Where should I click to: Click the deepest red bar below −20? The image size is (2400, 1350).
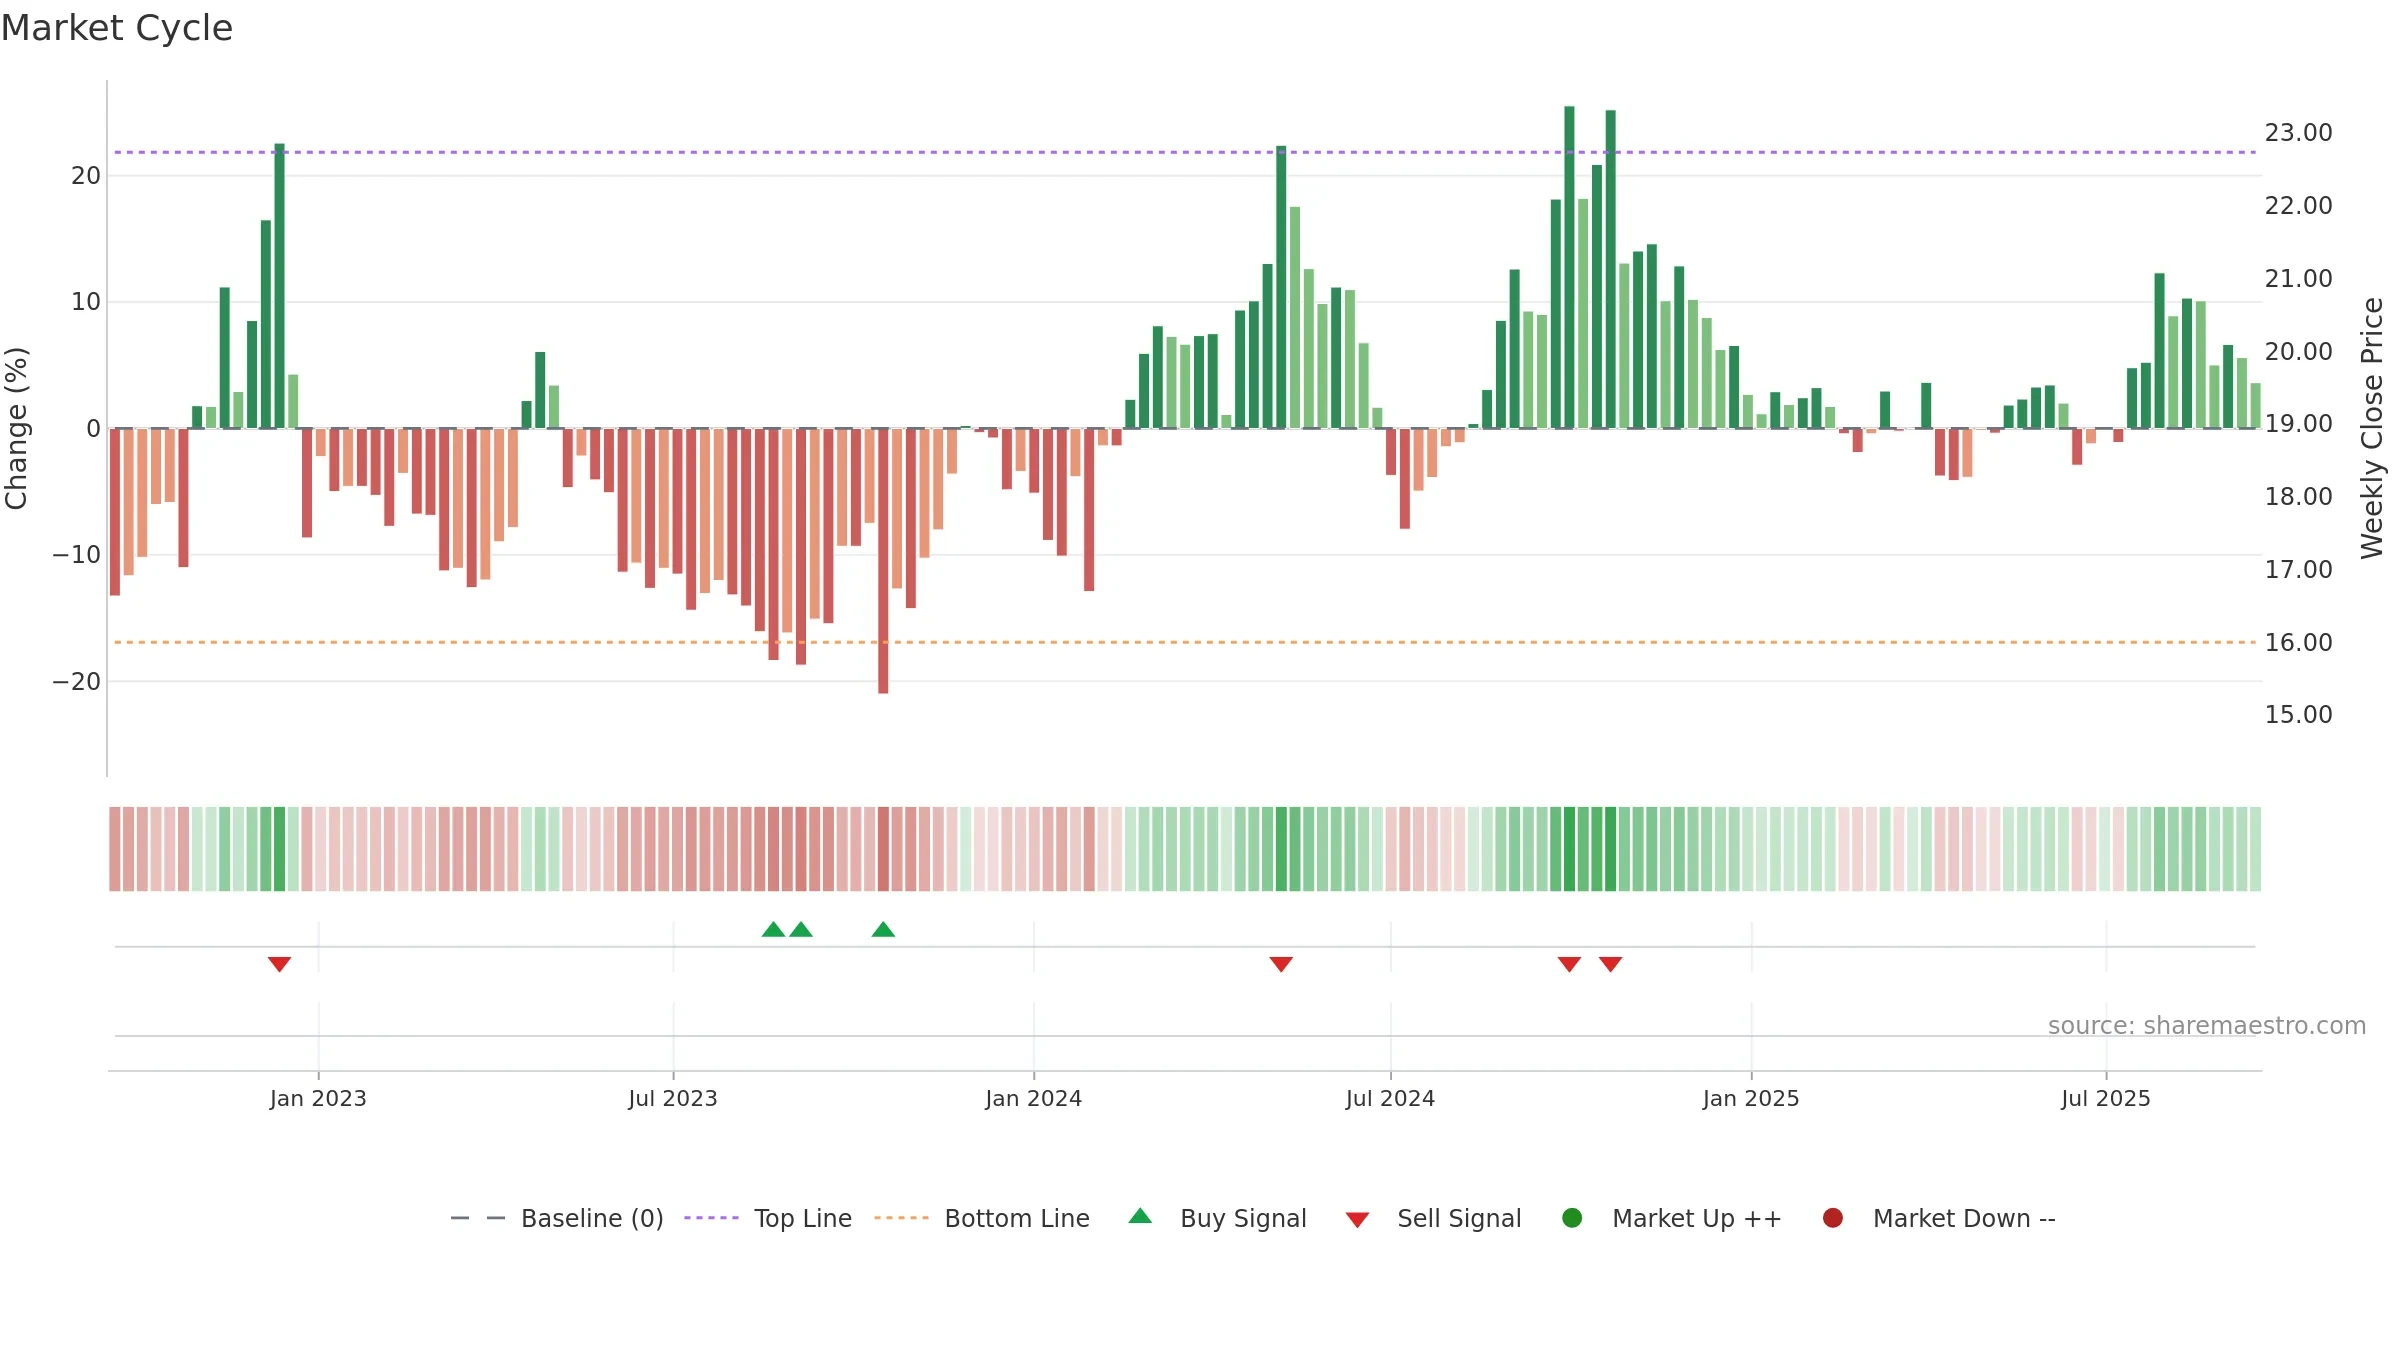pos(883,561)
